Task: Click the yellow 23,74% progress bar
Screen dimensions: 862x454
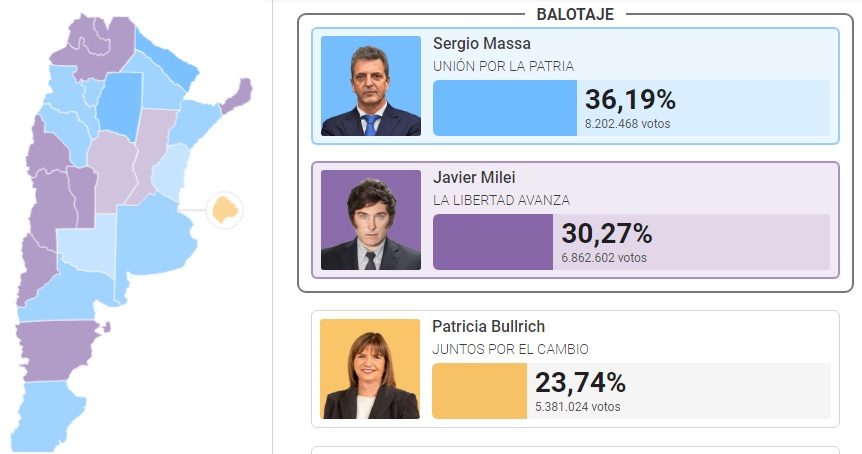Action: click(479, 391)
